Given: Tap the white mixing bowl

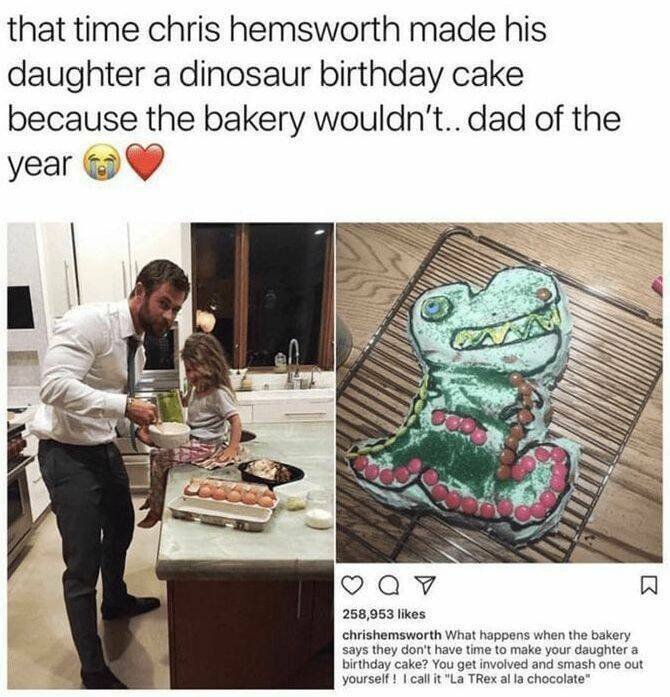Looking at the screenshot, I should (169, 434).
